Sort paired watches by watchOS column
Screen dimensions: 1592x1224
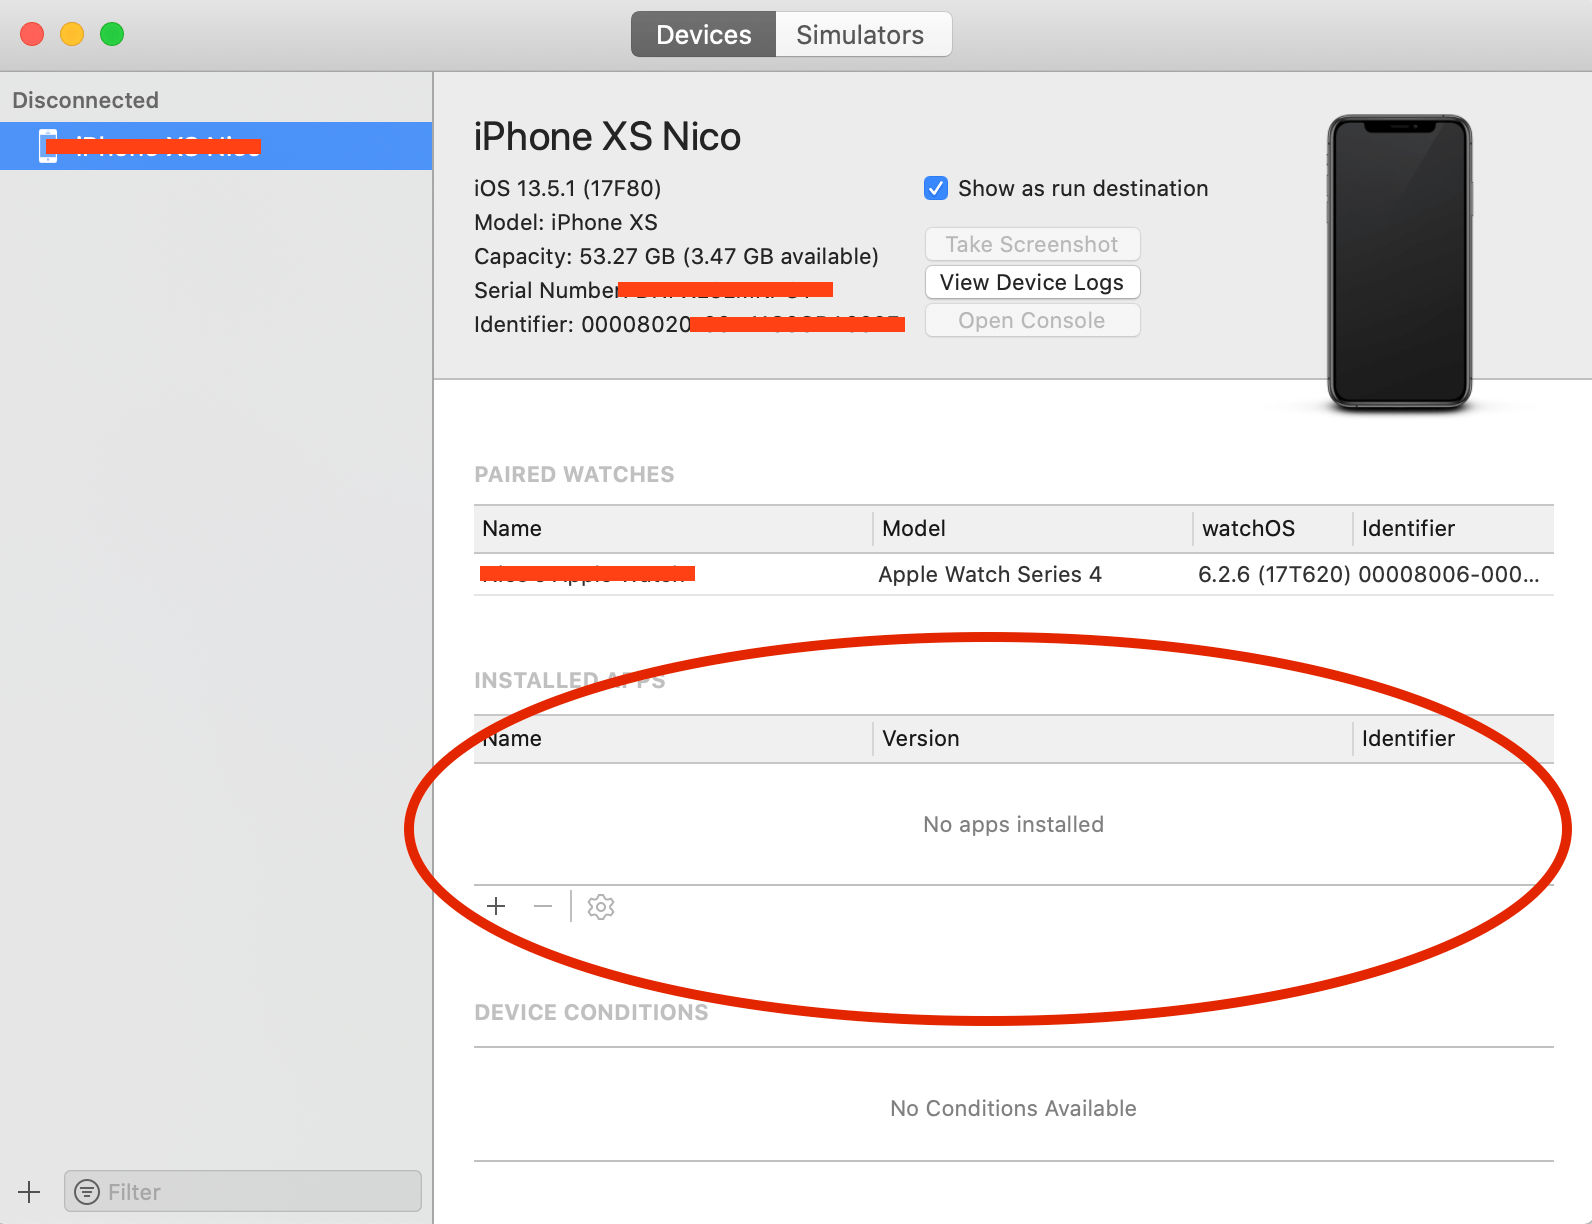pos(1273,528)
